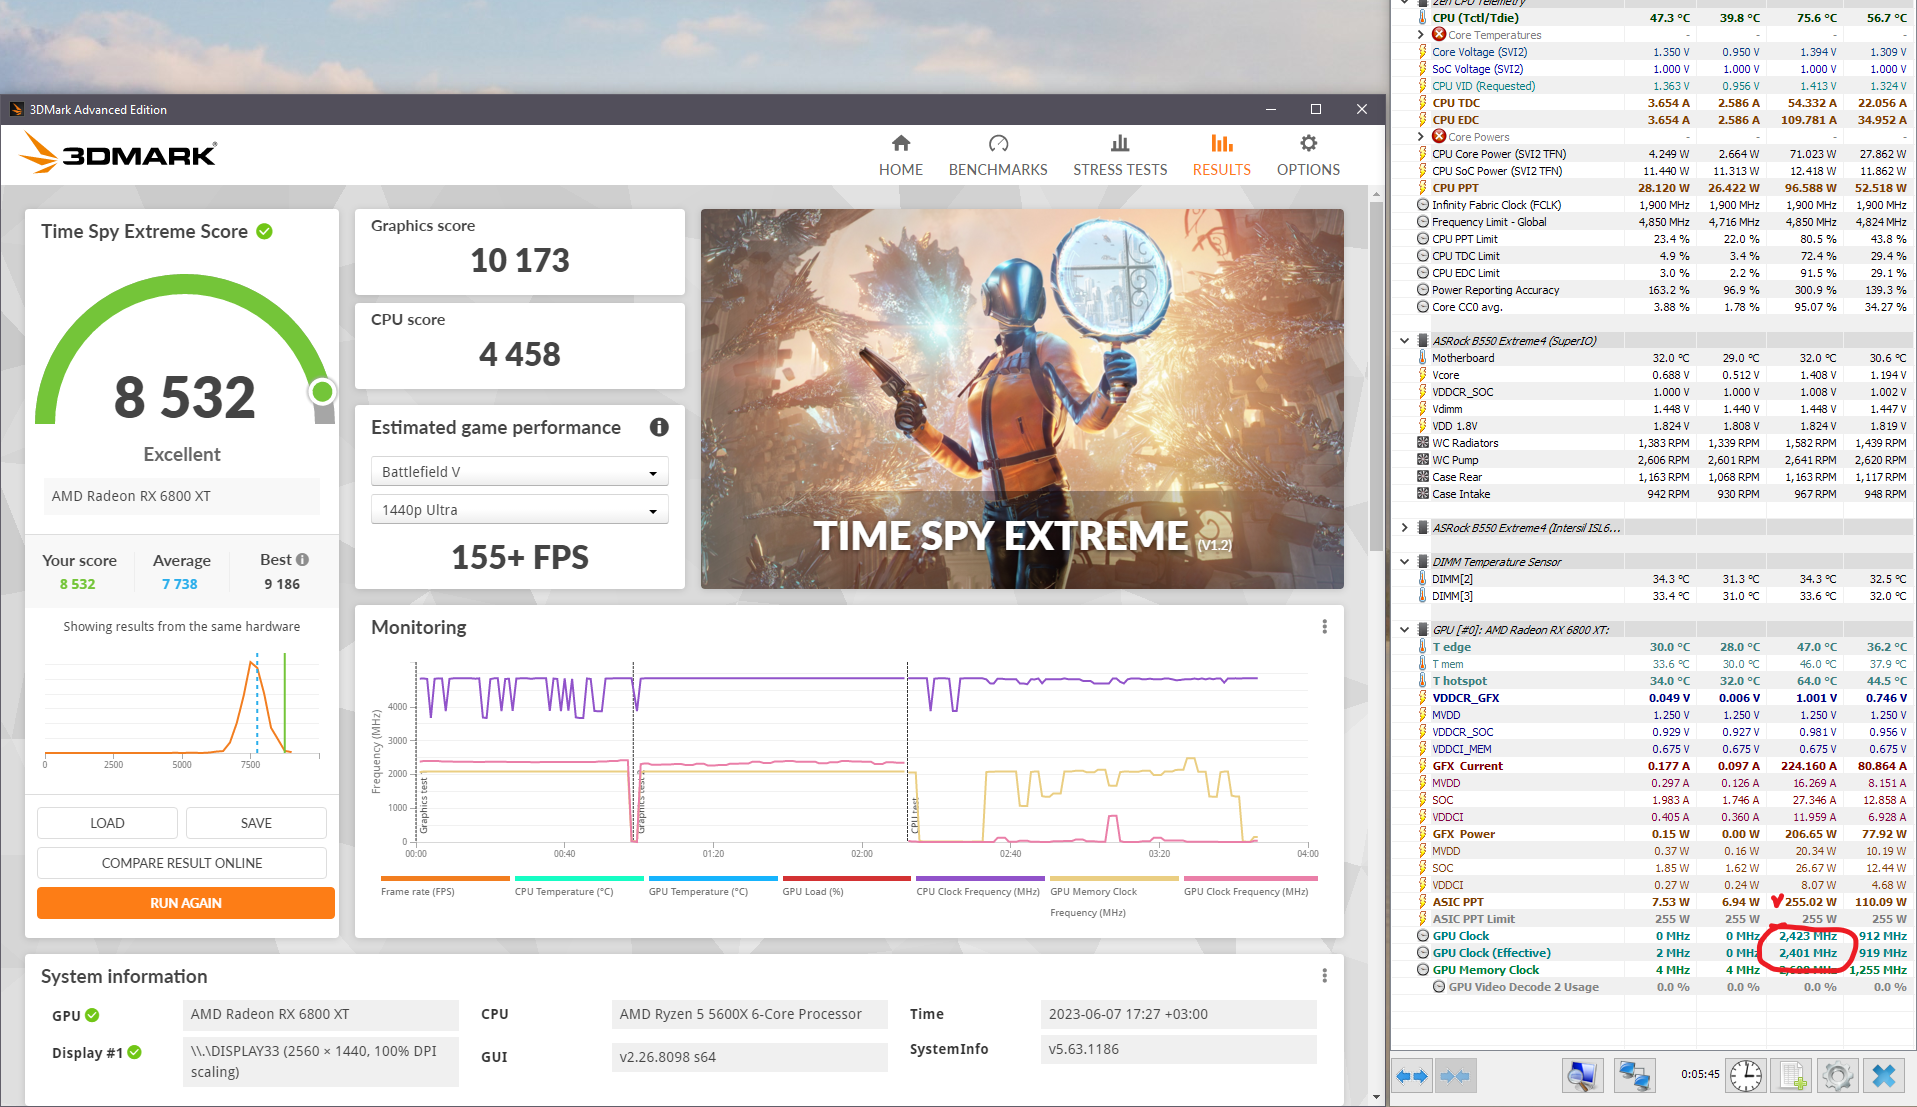Image resolution: width=1917 pixels, height=1107 pixels.
Task: Click the Display #1 verified check icon
Action: 135,1052
